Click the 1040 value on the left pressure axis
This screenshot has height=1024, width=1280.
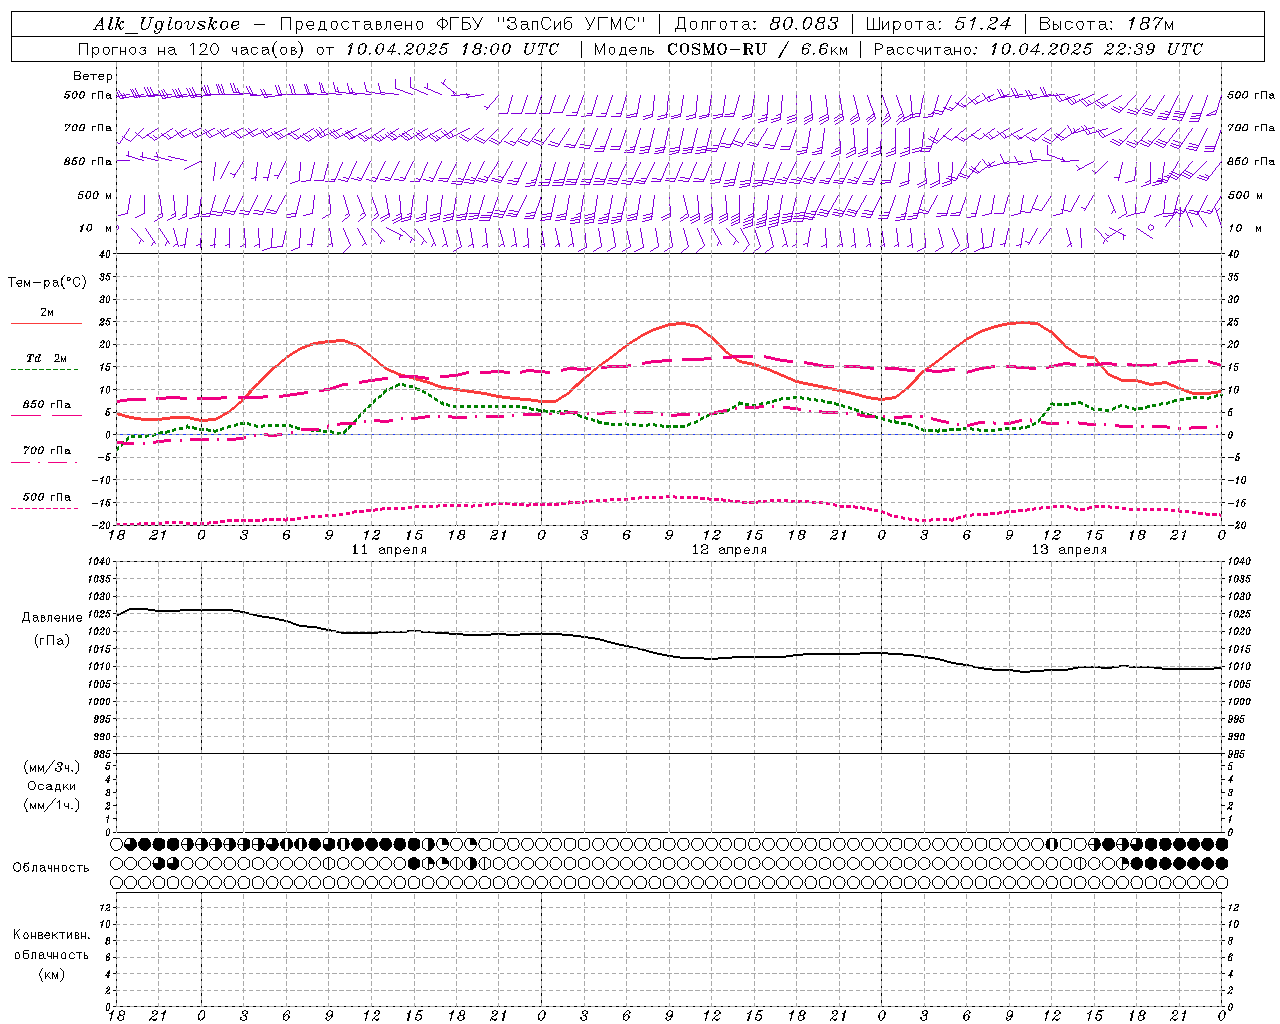coord(97,562)
